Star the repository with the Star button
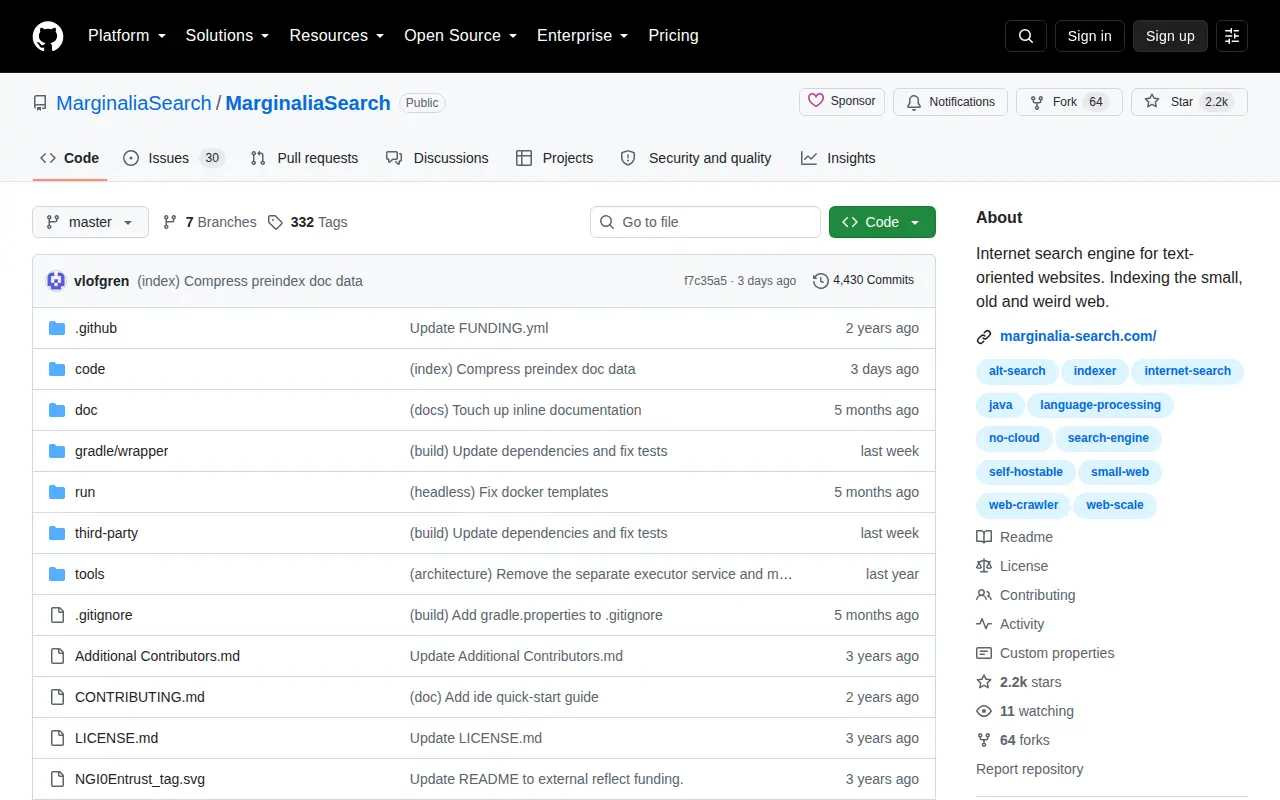The height and width of the screenshot is (800, 1280). click(1189, 102)
